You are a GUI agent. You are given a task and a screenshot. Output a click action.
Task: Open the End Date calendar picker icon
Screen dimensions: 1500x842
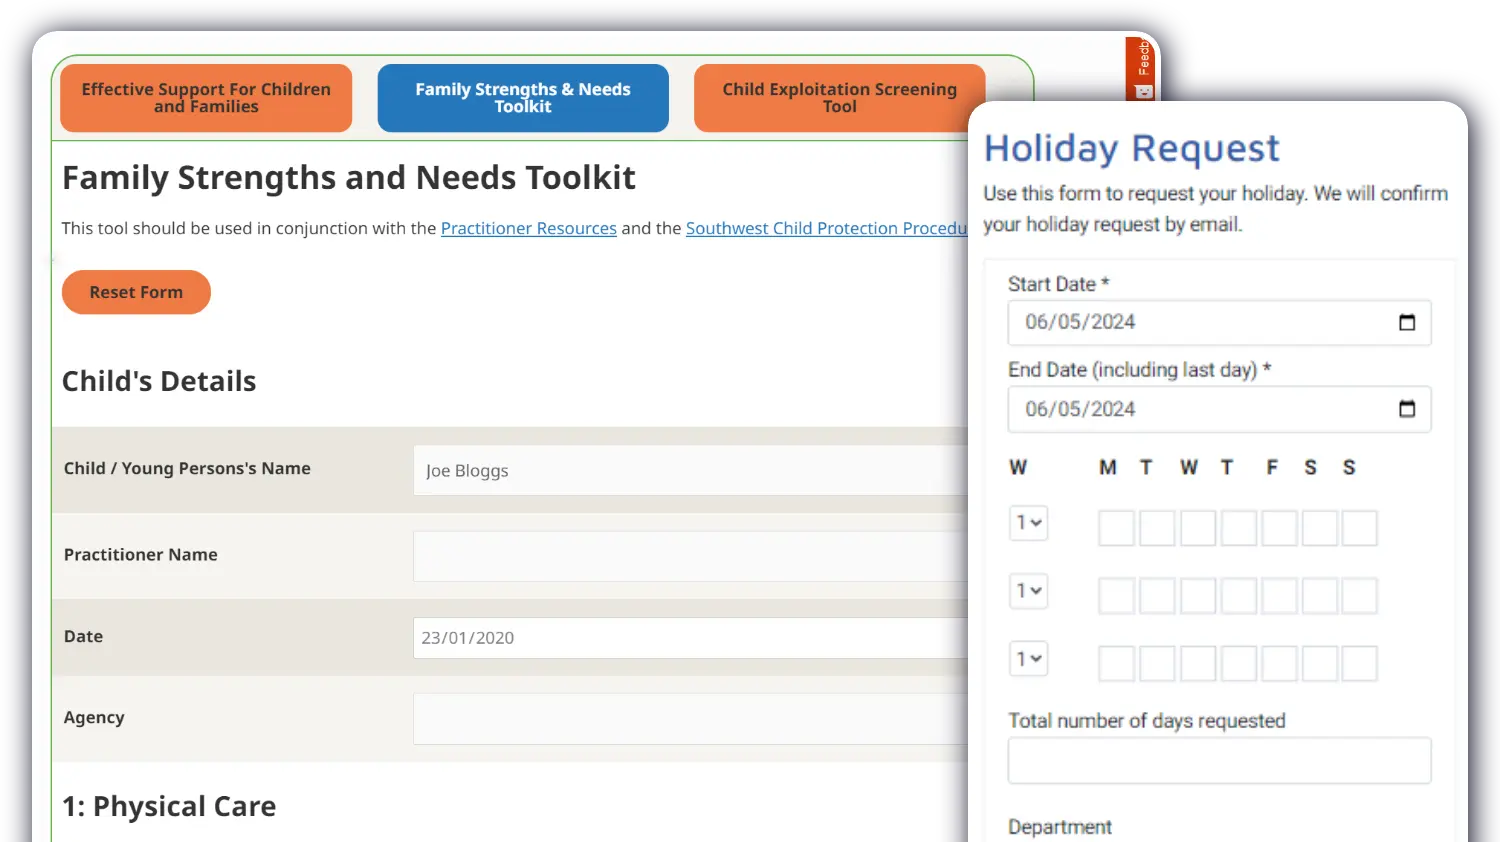pos(1407,409)
